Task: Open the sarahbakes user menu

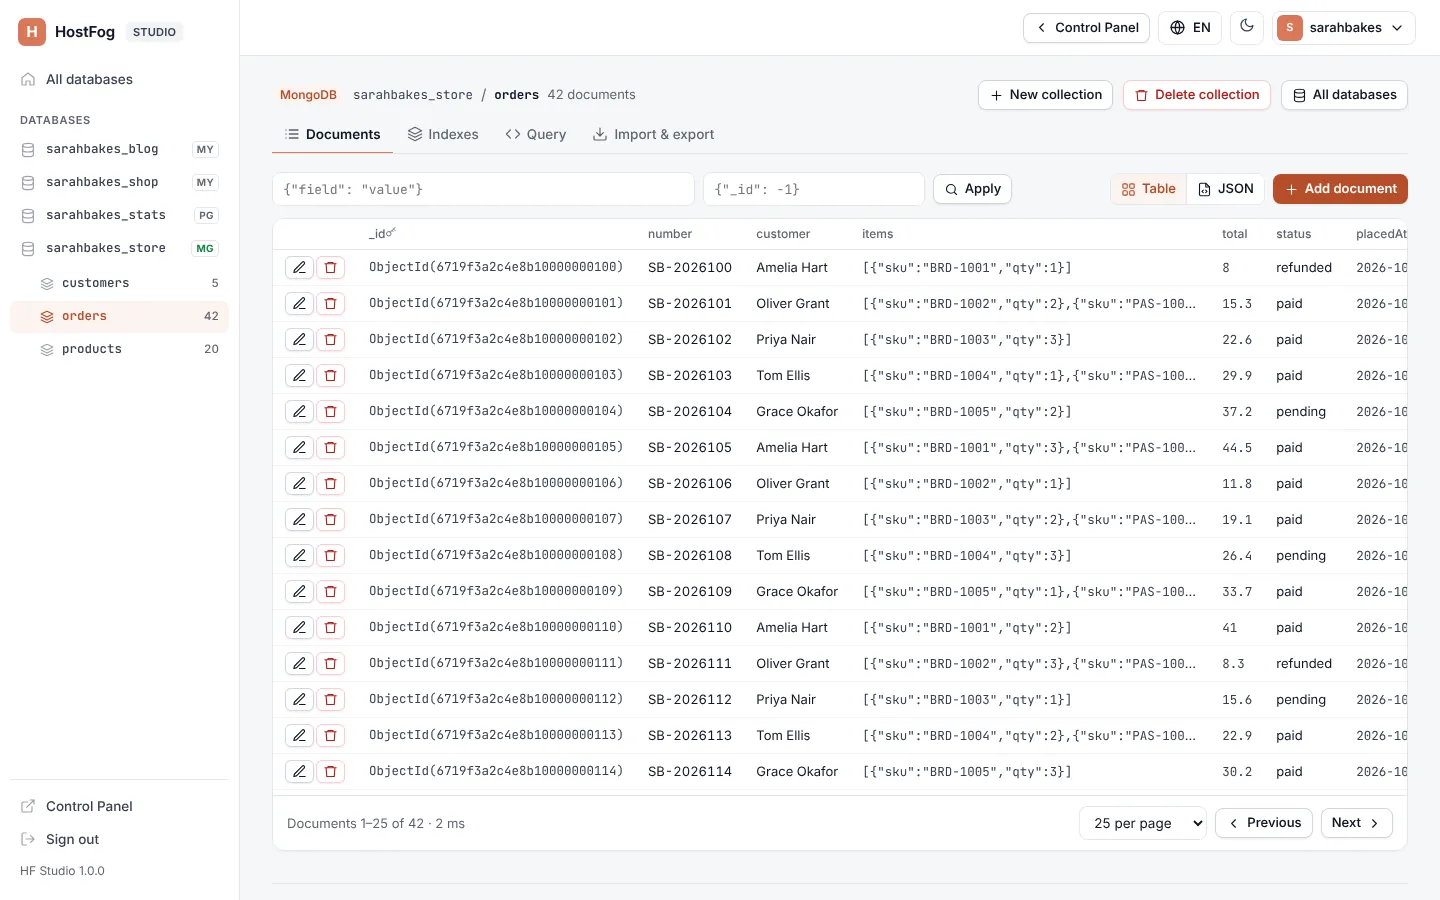Action: point(1344,28)
